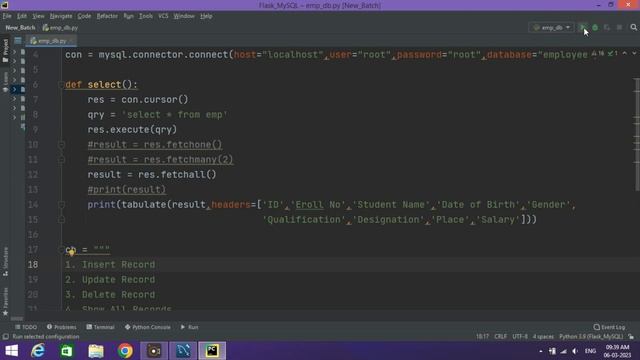Screen dimensions: 640x360
Task: Collapse the def select() code fold marker
Action: point(61,84)
